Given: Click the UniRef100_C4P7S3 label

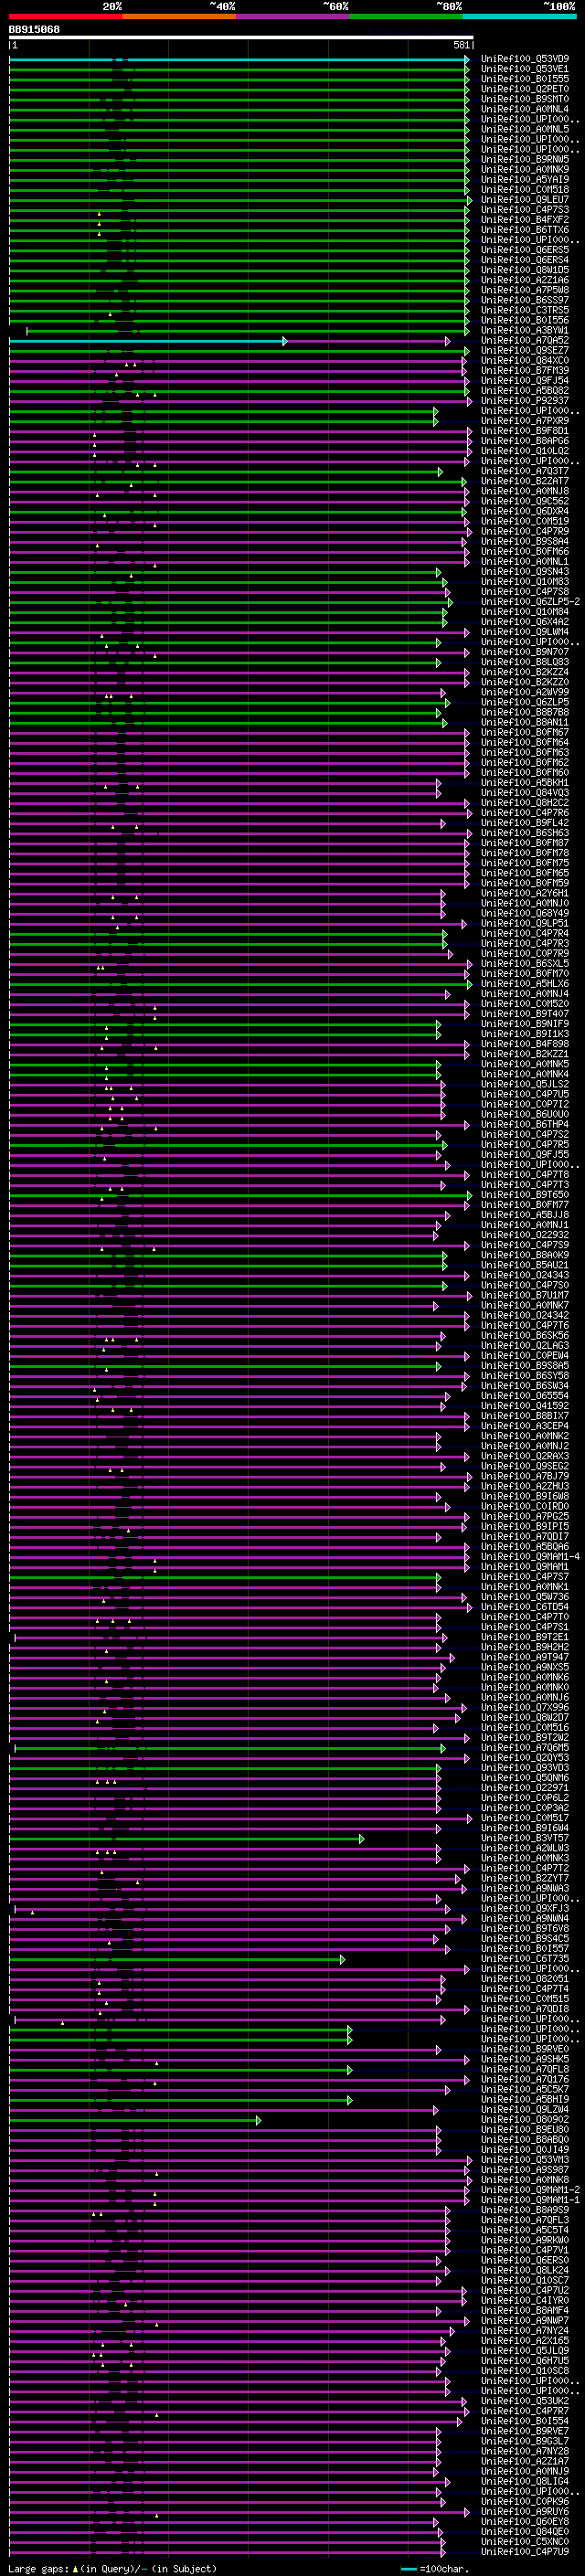Looking at the screenshot, I should (524, 210).
